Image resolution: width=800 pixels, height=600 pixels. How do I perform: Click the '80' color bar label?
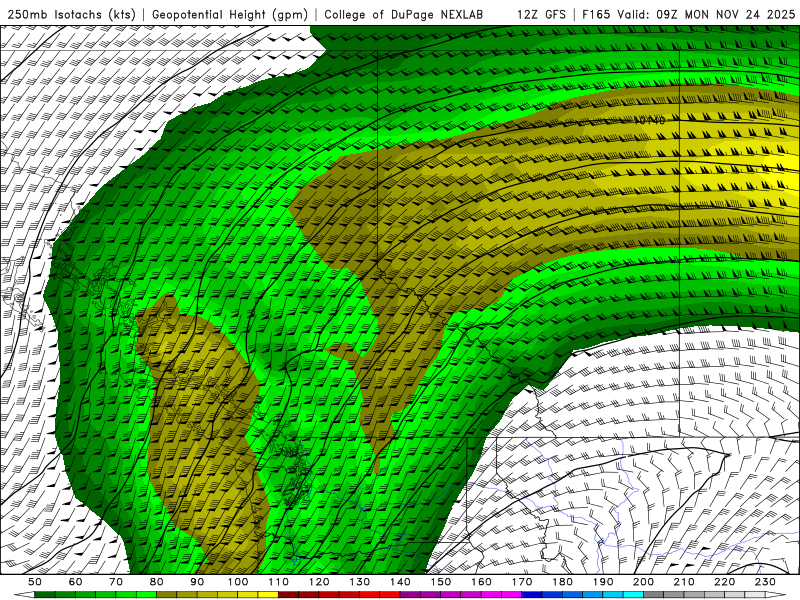tap(157, 582)
